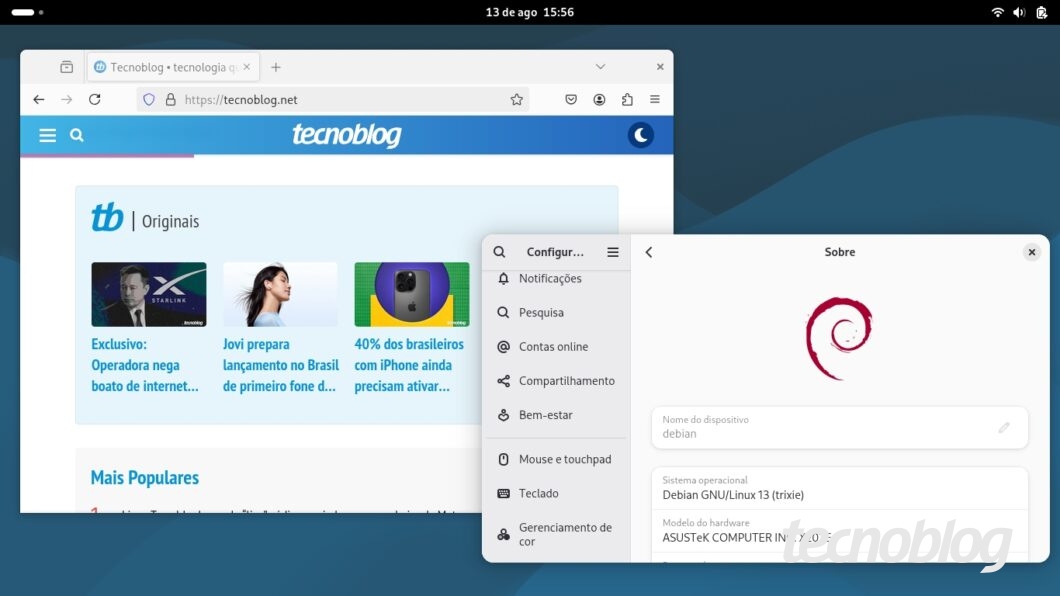Screen dimensions: 1060x596
Task: Edit device name with the pencil icon
Action: [1004, 427]
